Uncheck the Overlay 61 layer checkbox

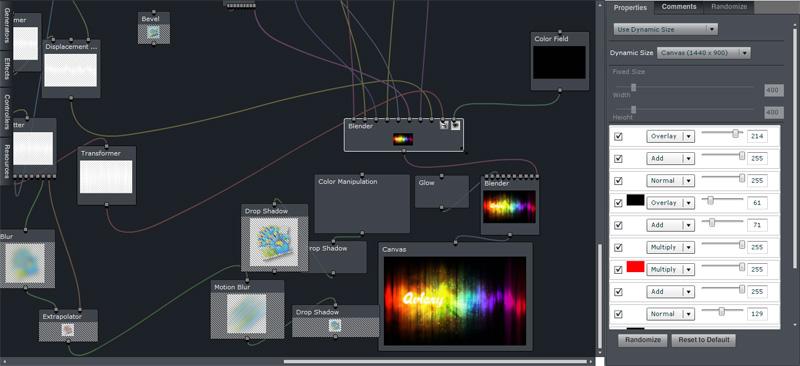coord(618,203)
